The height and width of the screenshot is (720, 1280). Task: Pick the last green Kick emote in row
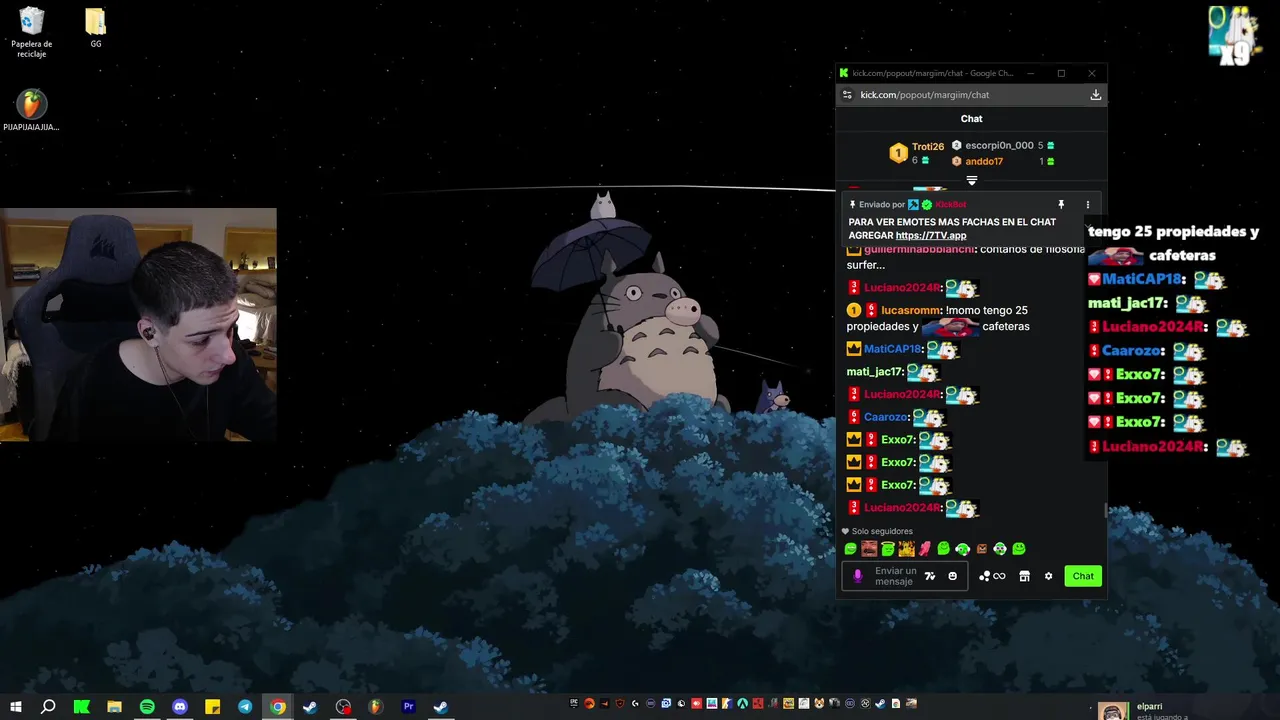(1019, 548)
